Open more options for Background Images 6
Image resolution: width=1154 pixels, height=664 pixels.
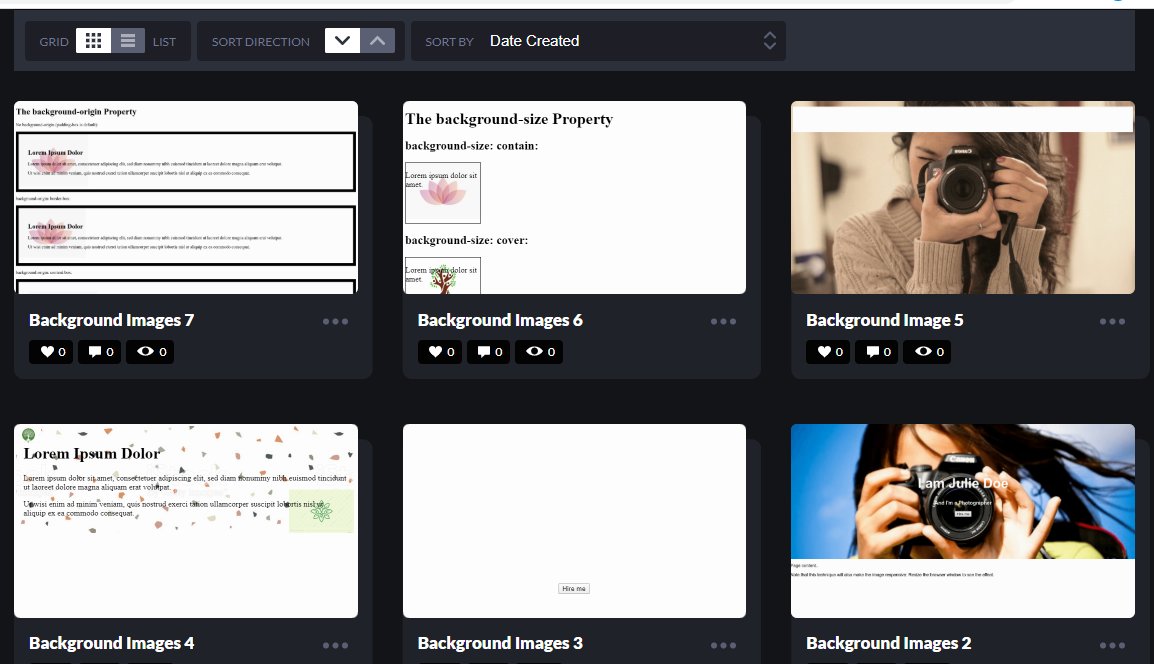(x=723, y=322)
